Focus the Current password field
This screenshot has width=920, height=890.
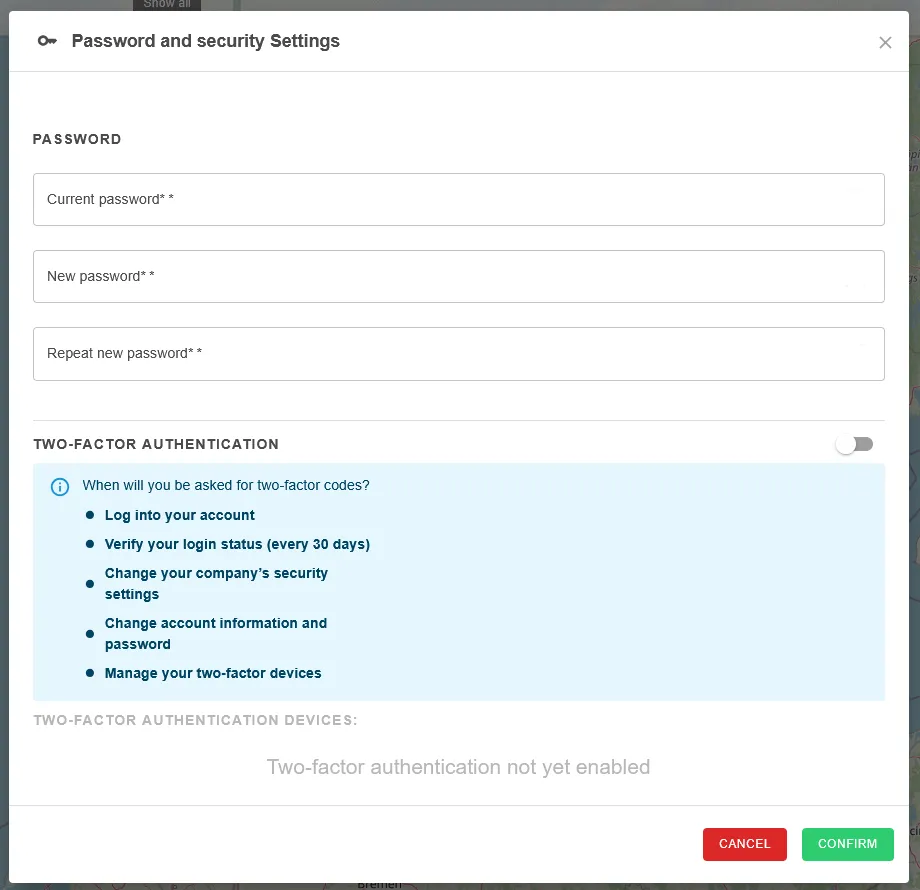459,199
